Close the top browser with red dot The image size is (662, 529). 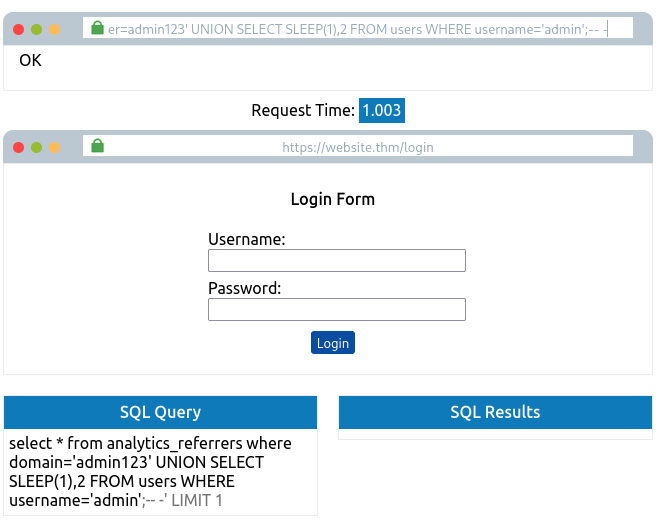(x=19, y=30)
